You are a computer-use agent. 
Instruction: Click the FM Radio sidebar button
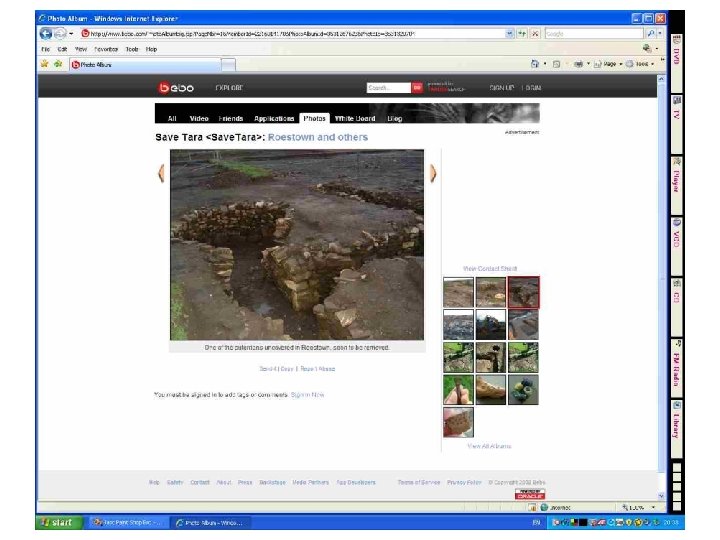(676, 368)
